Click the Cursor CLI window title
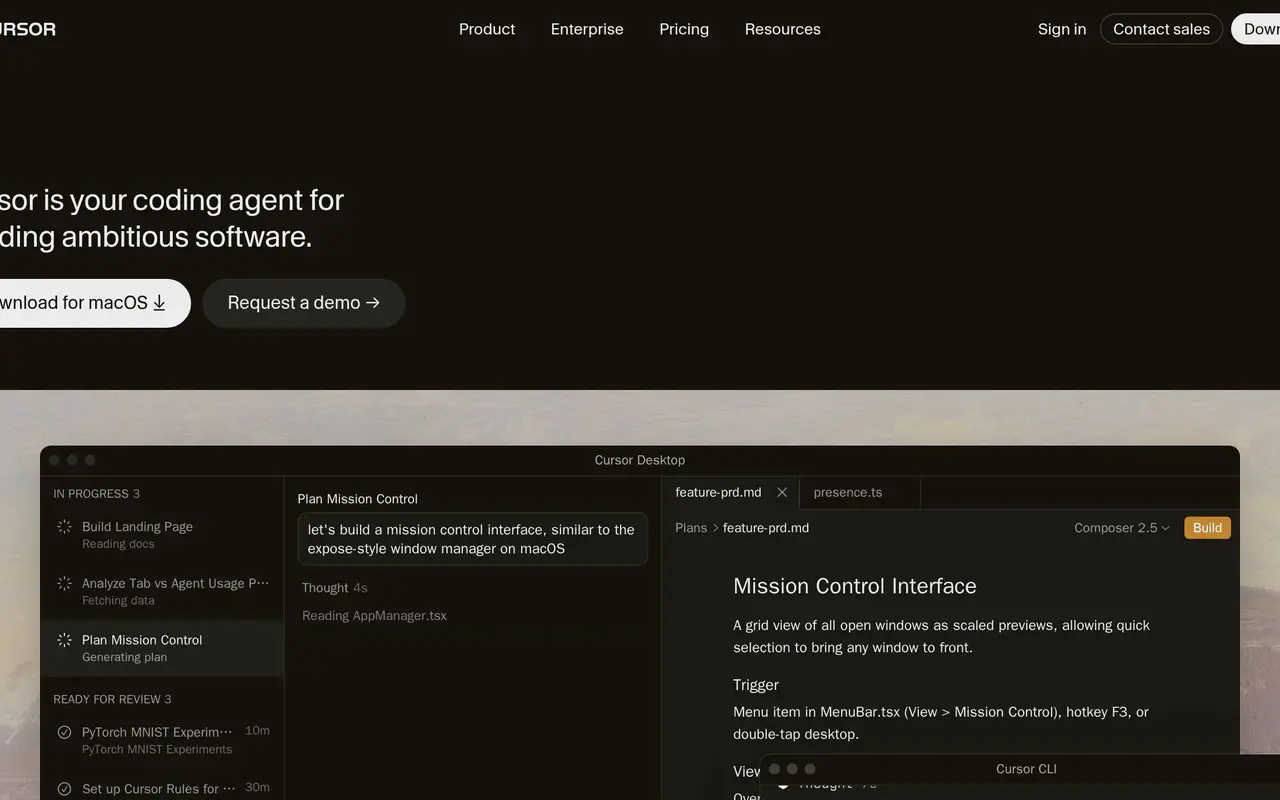Image resolution: width=1280 pixels, height=800 pixels. coord(1026,769)
